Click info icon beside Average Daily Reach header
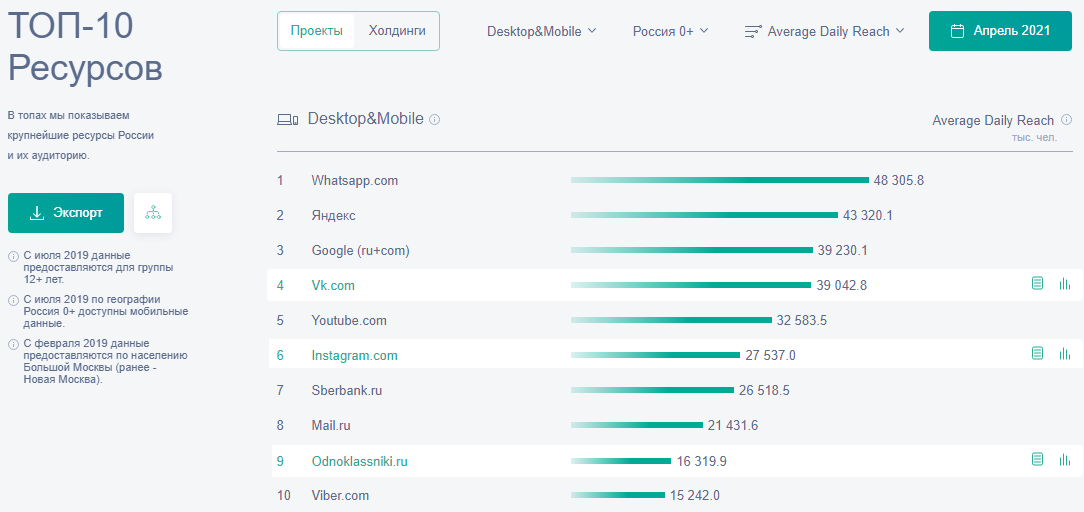Image resolution: width=1084 pixels, height=512 pixels. click(1066, 120)
